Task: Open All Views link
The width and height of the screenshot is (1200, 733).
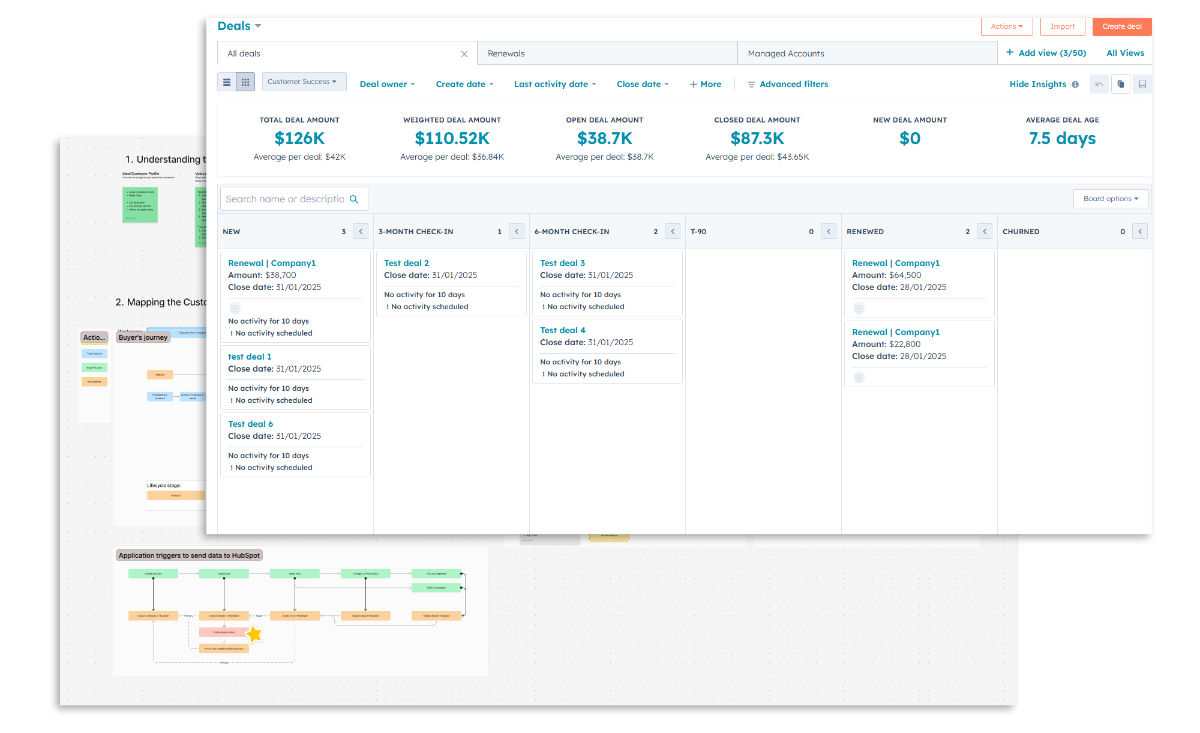Action: point(1125,54)
